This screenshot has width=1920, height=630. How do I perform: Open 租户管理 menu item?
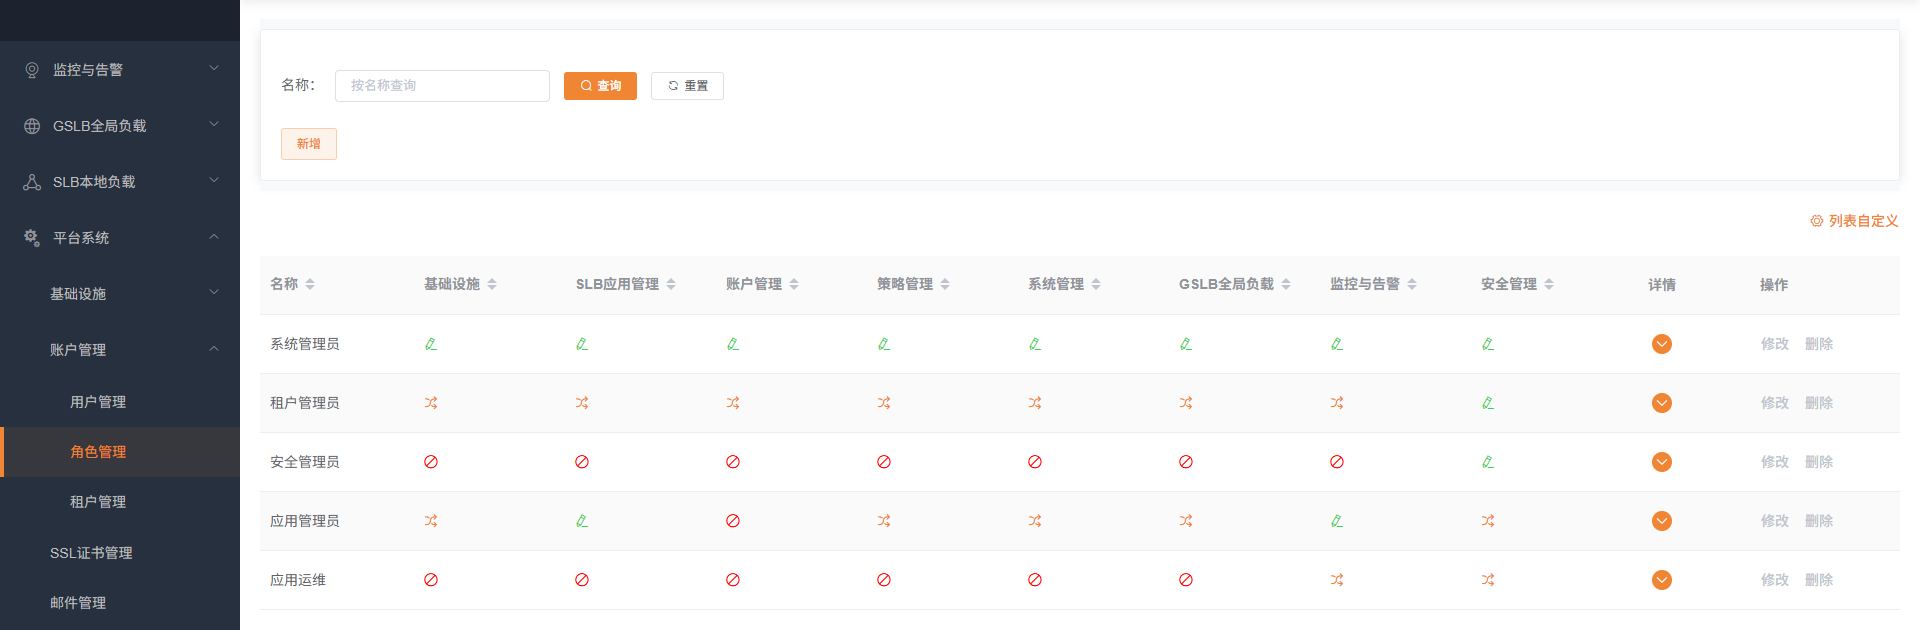(x=98, y=502)
